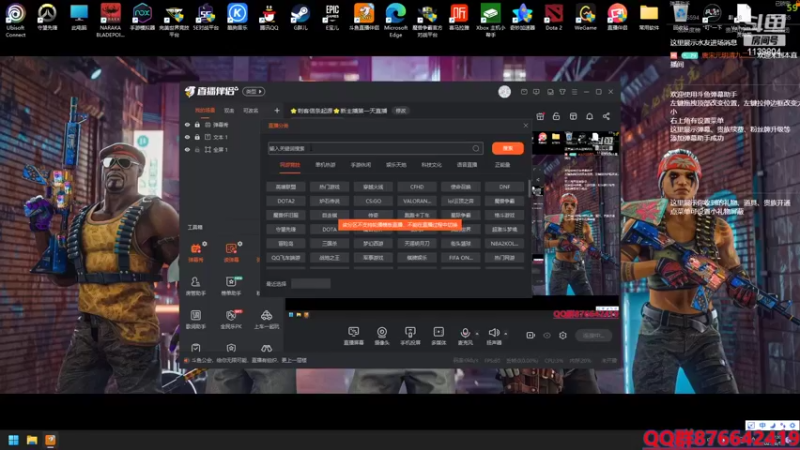Add phone screen mirroring source
800x450 pixels.
410,336
